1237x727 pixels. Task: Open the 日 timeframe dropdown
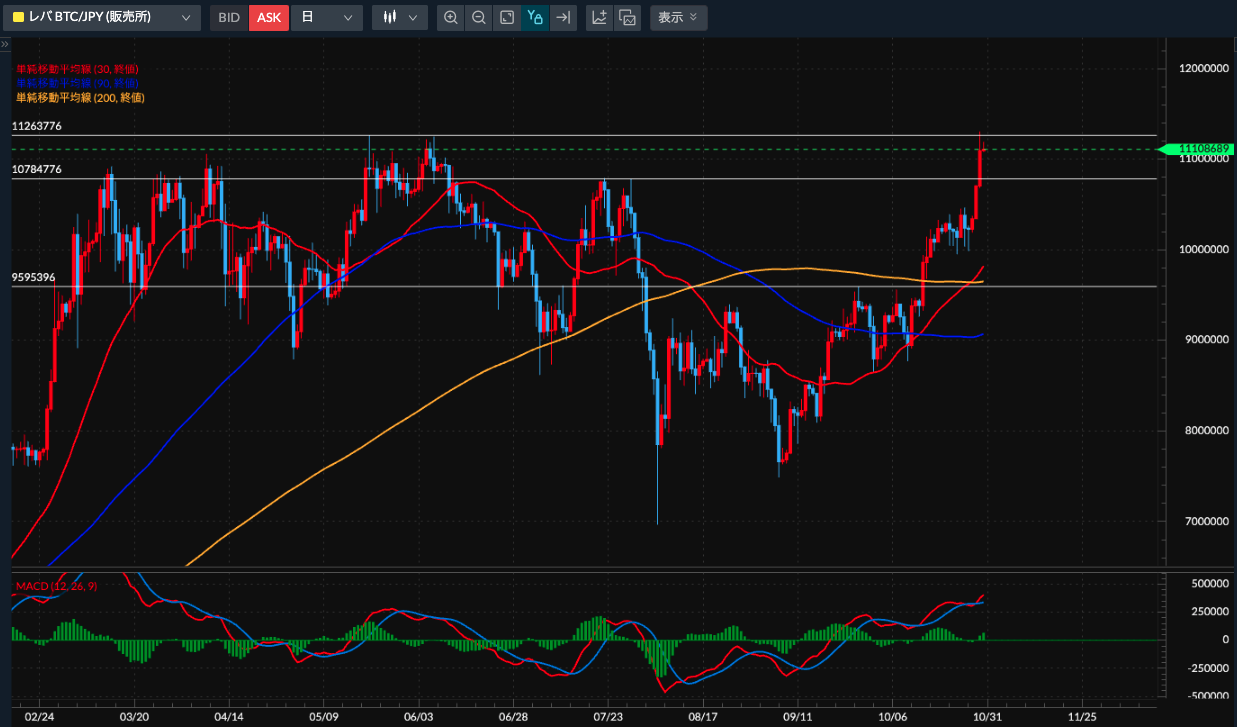(326, 17)
